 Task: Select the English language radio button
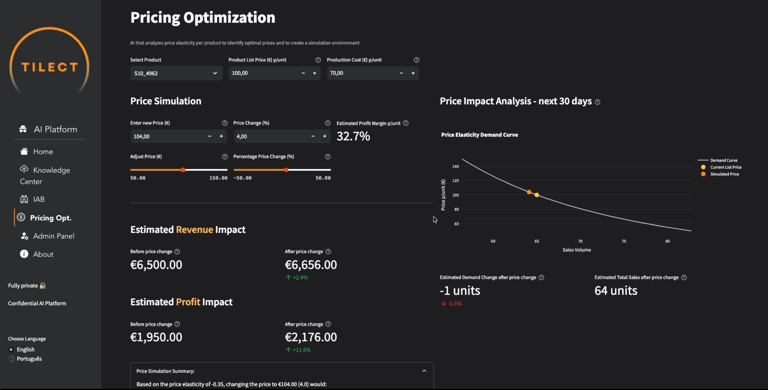coord(11,349)
